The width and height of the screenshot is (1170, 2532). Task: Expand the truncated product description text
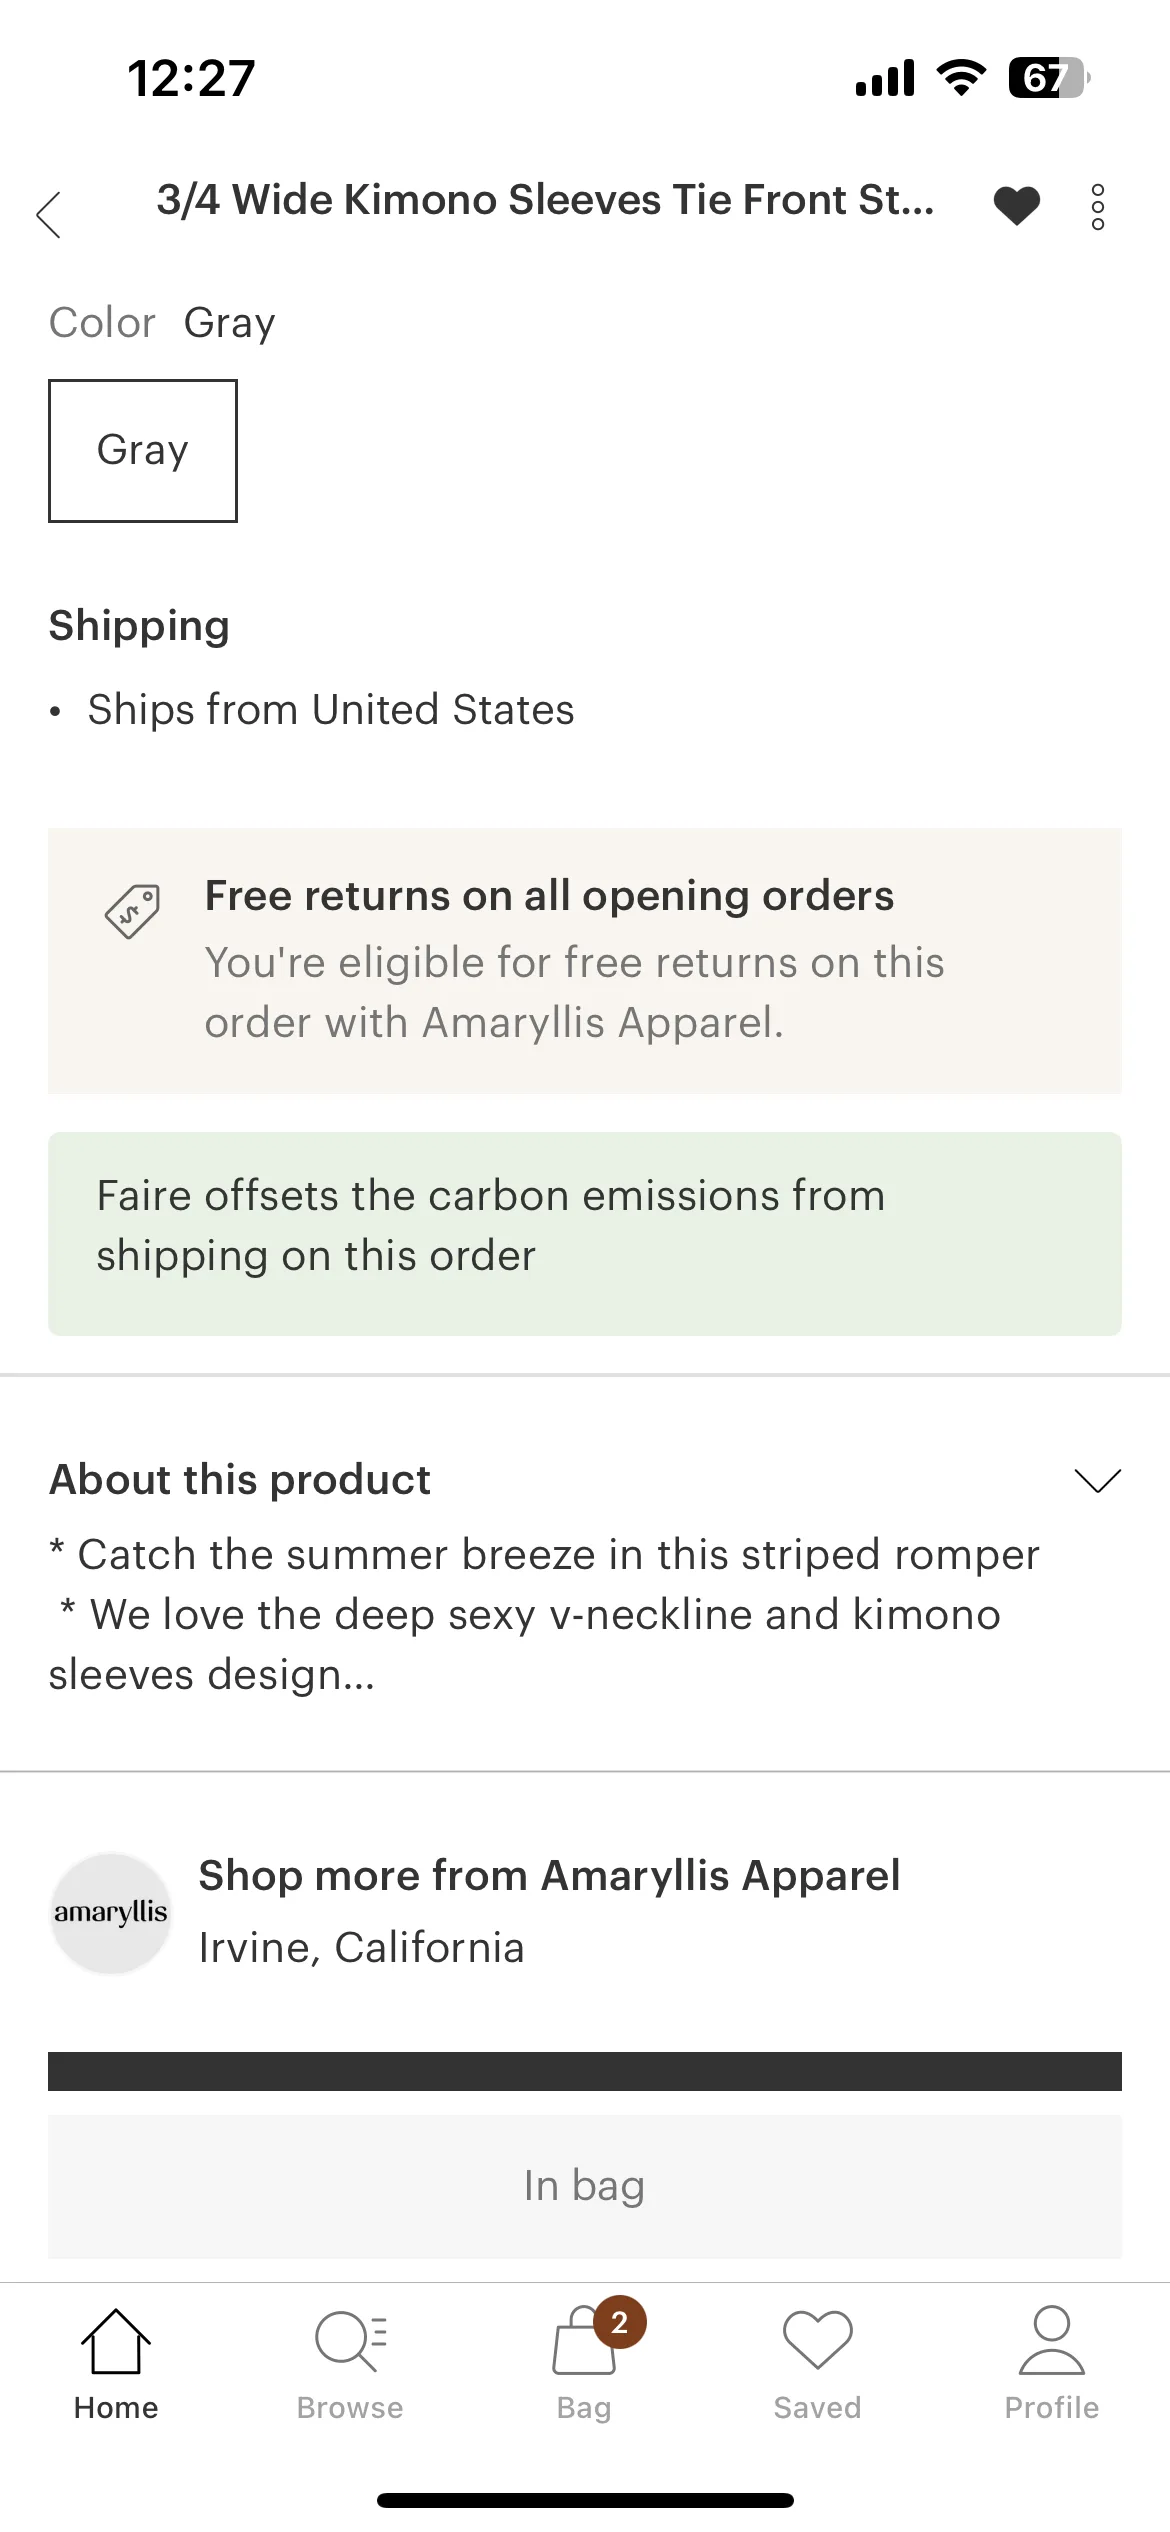point(544,1614)
